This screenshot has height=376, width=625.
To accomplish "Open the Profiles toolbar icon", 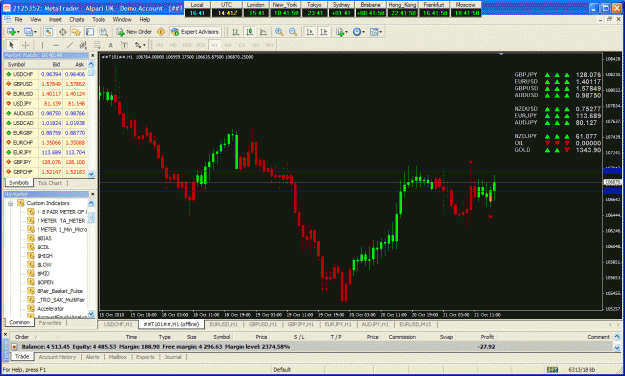I will (28, 32).
